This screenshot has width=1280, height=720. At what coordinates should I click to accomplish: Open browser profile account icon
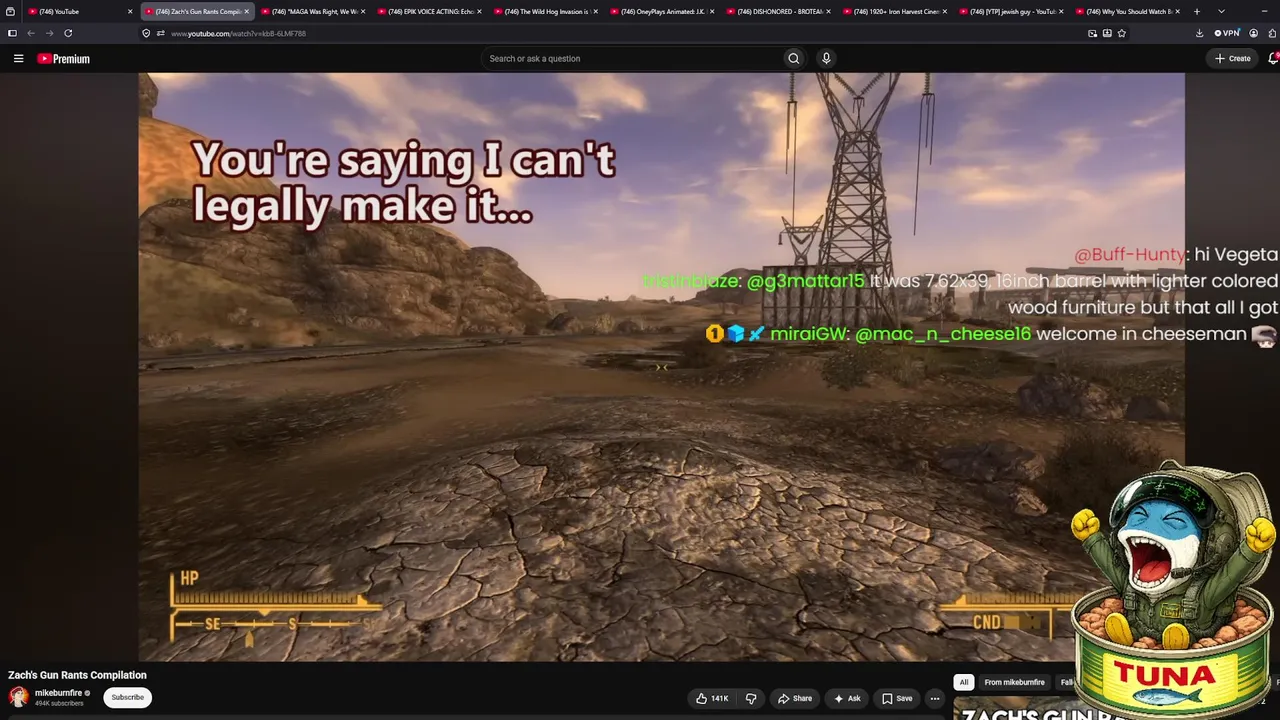1254,33
